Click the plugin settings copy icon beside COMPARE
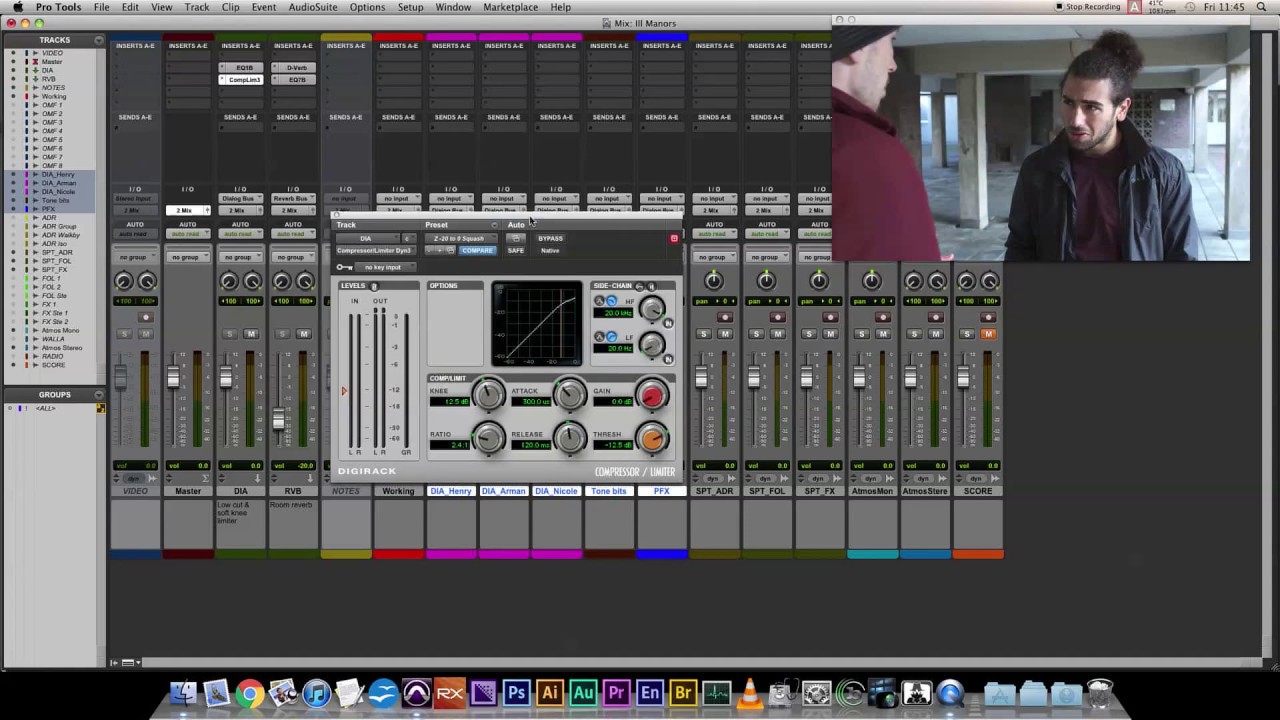Image resolution: width=1280 pixels, height=720 pixels. point(450,250)
